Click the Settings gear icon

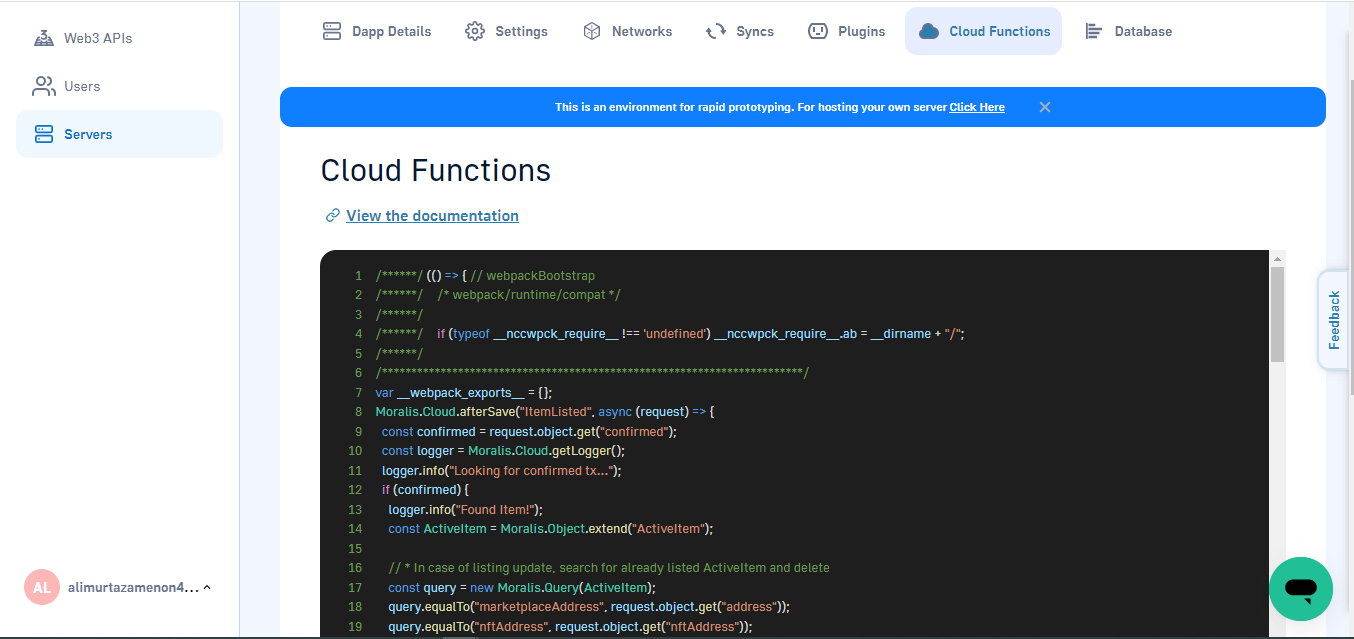[x=475, y=31]
